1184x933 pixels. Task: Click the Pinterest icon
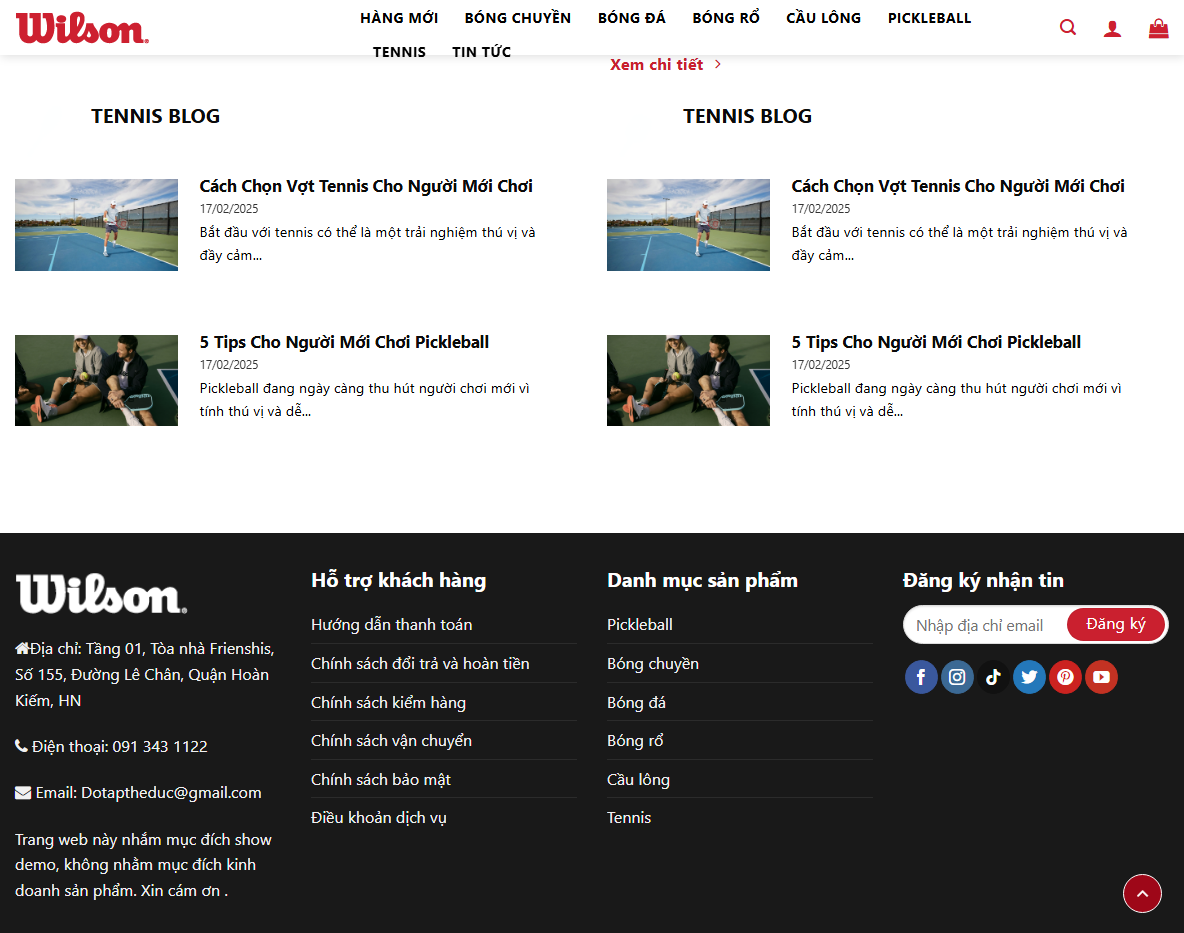[1065, 677]
